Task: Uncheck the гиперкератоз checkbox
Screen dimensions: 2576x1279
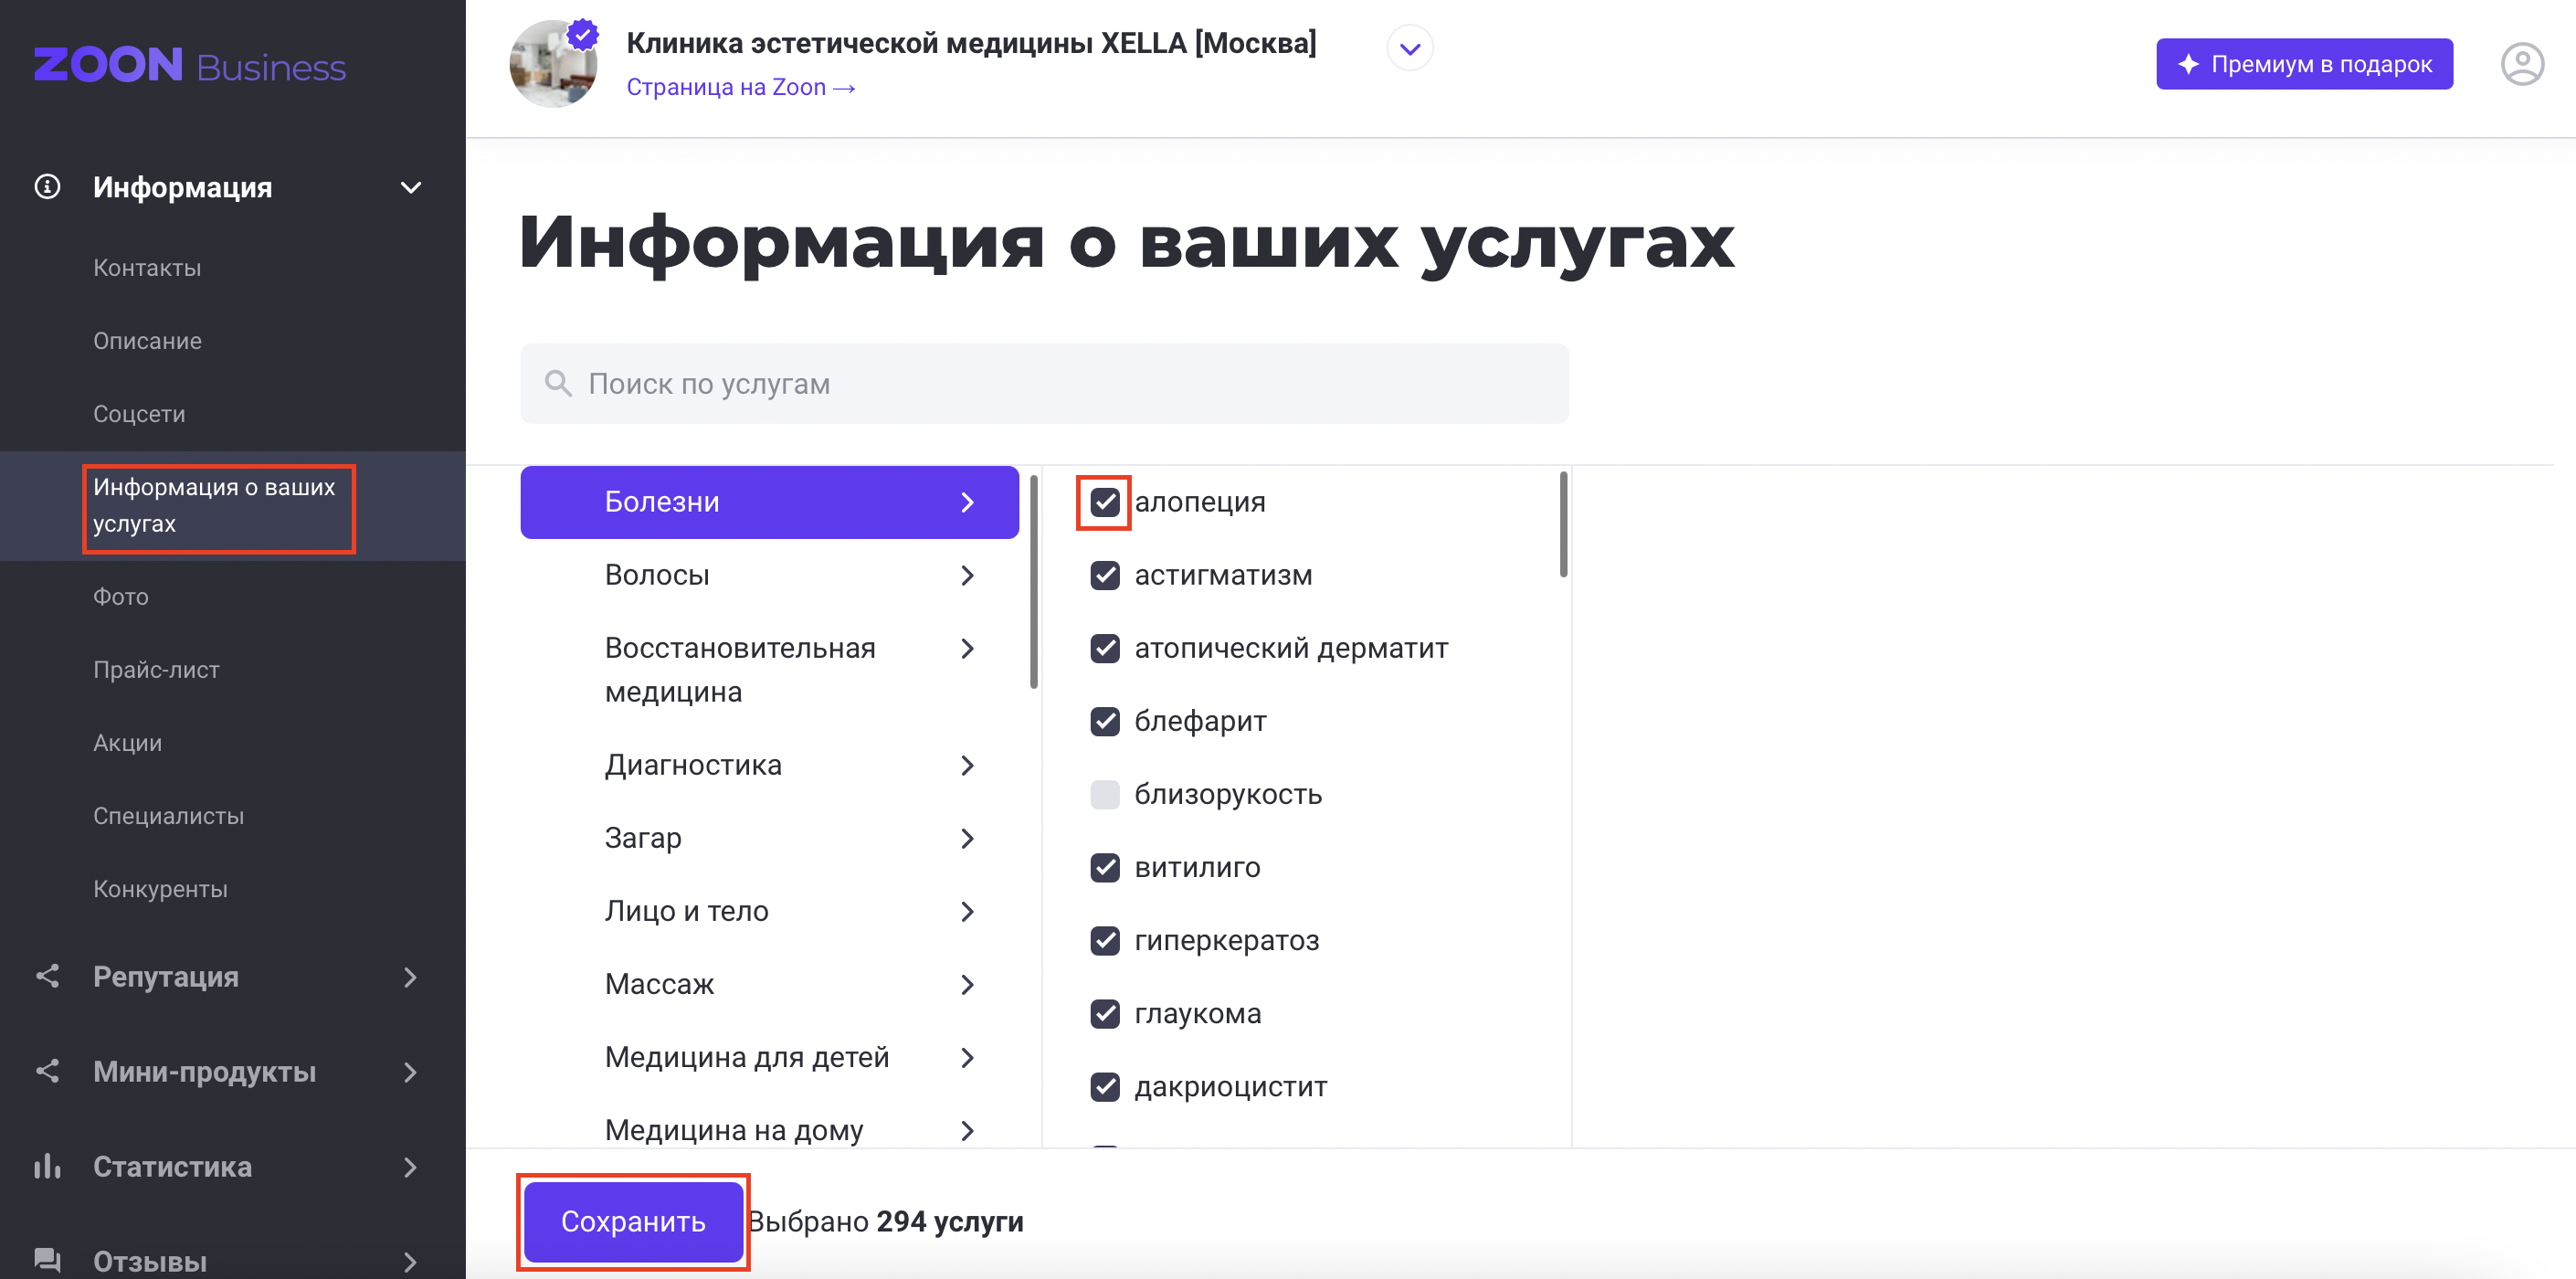Action: (x=1104, y=940)
